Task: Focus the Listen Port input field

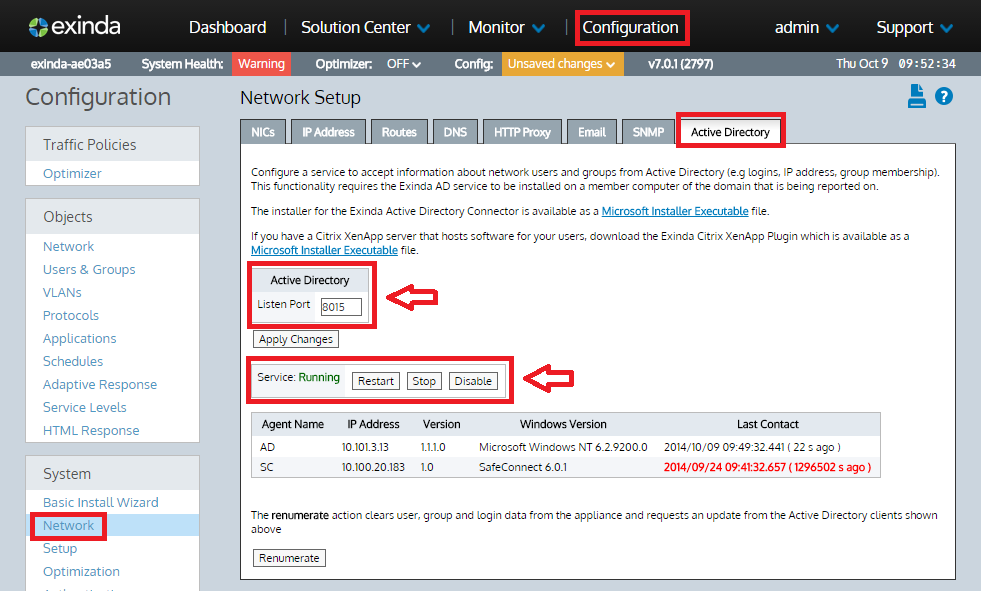Action: click(341, 306)
